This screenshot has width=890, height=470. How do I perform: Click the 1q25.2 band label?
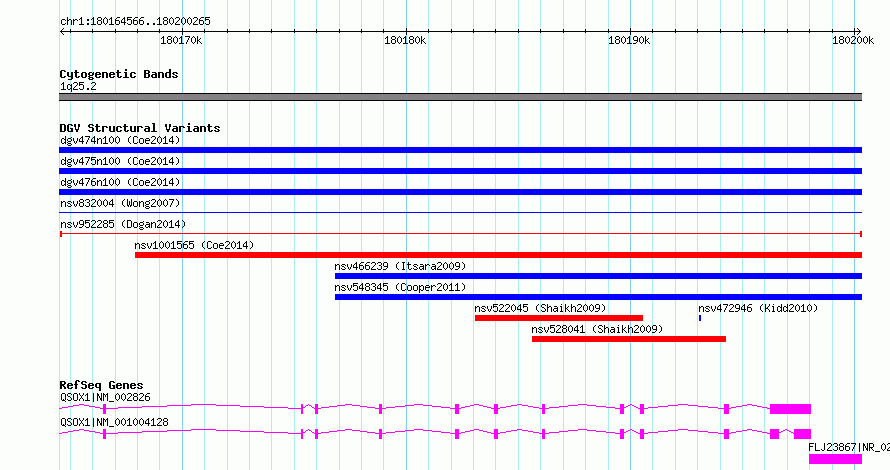[x=78, y=86]
